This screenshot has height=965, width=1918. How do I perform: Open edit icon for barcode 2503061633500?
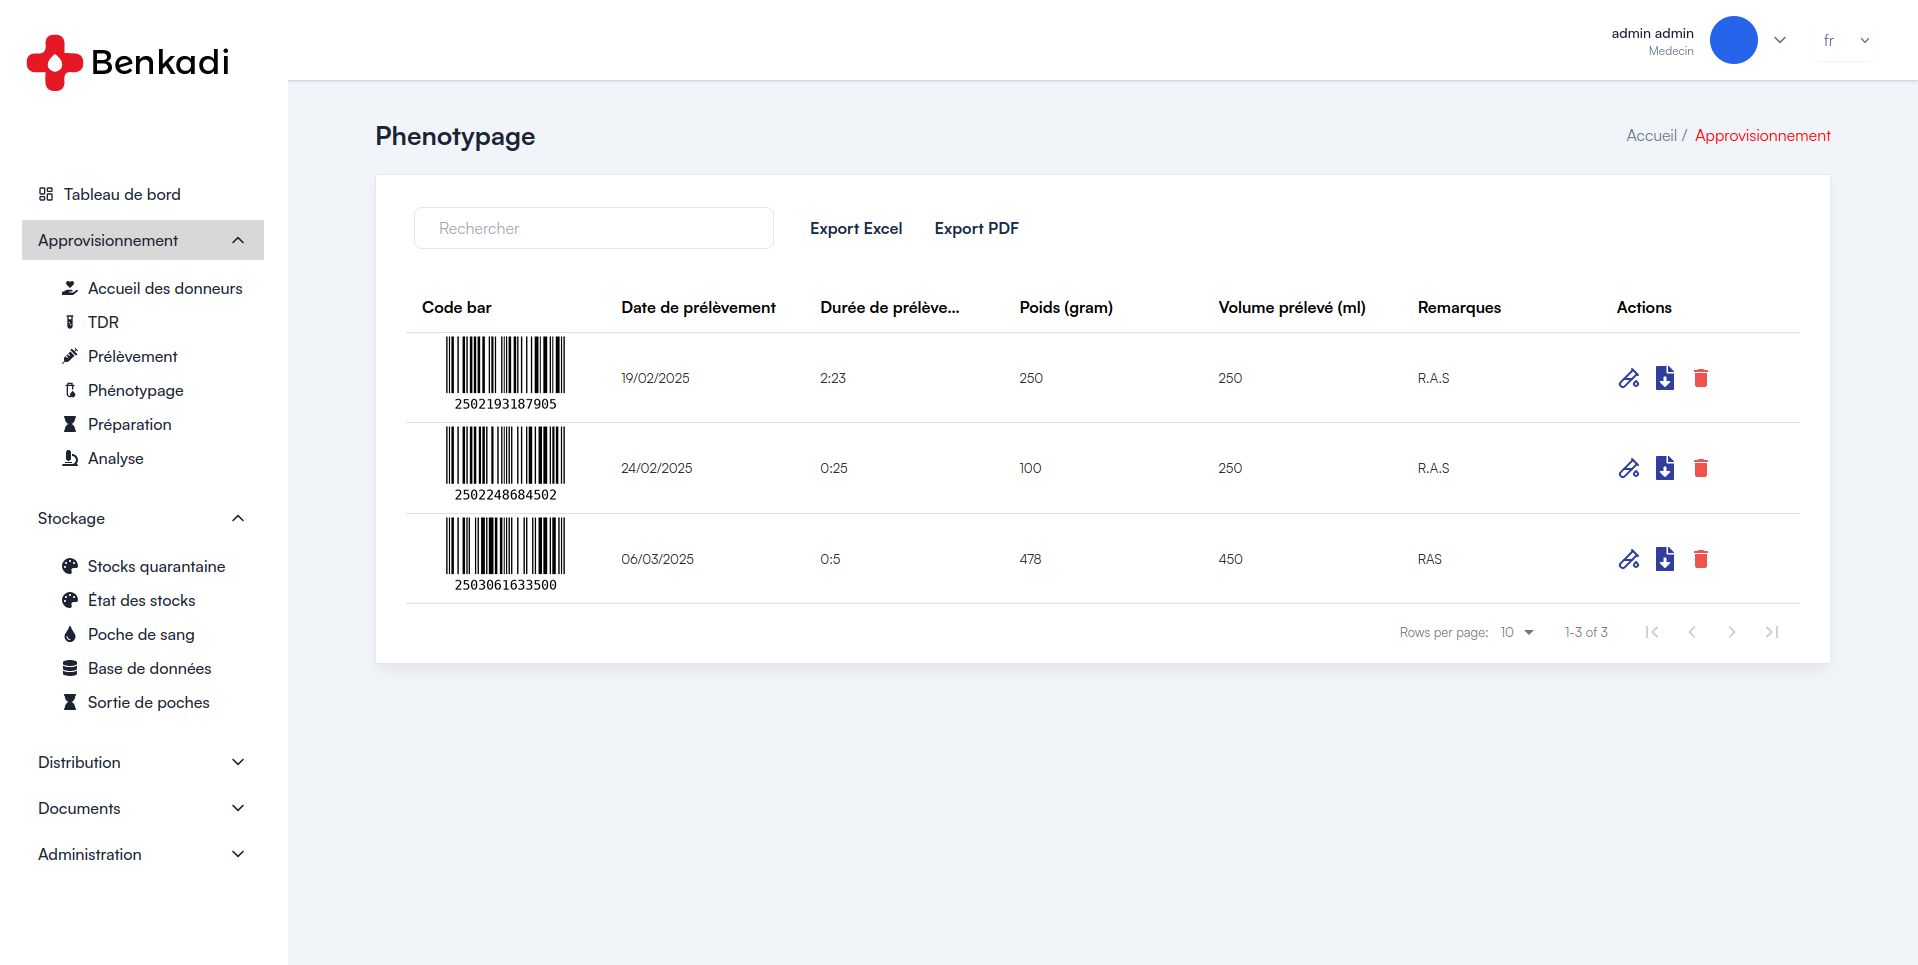point(1629,559)
